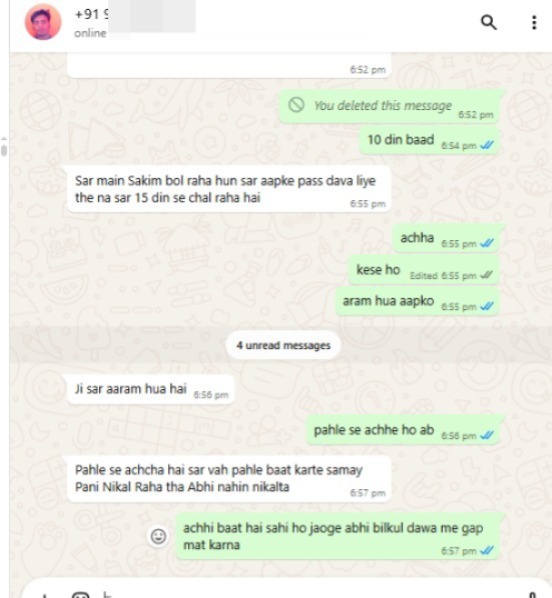Screen dimensions: 552x598
Task: Click the '4 unread messages' divider
Action: pyautogui.click(x=283, y=345)
